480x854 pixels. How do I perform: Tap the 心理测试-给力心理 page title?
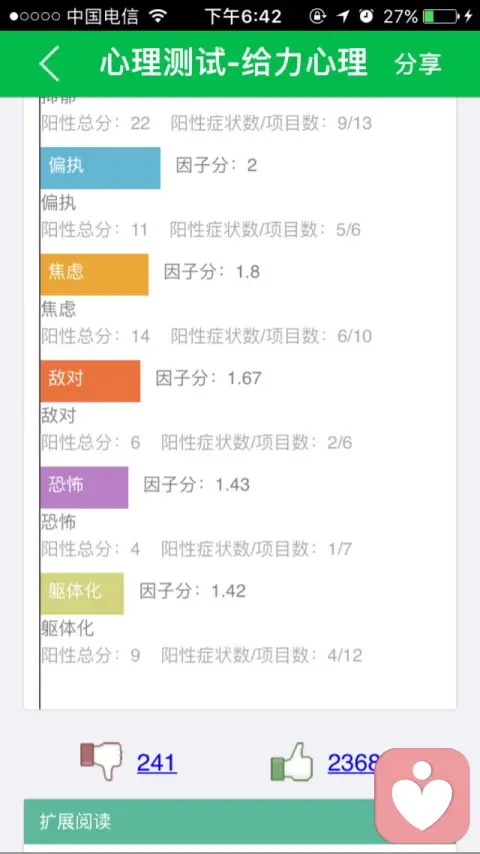[234, 63]
